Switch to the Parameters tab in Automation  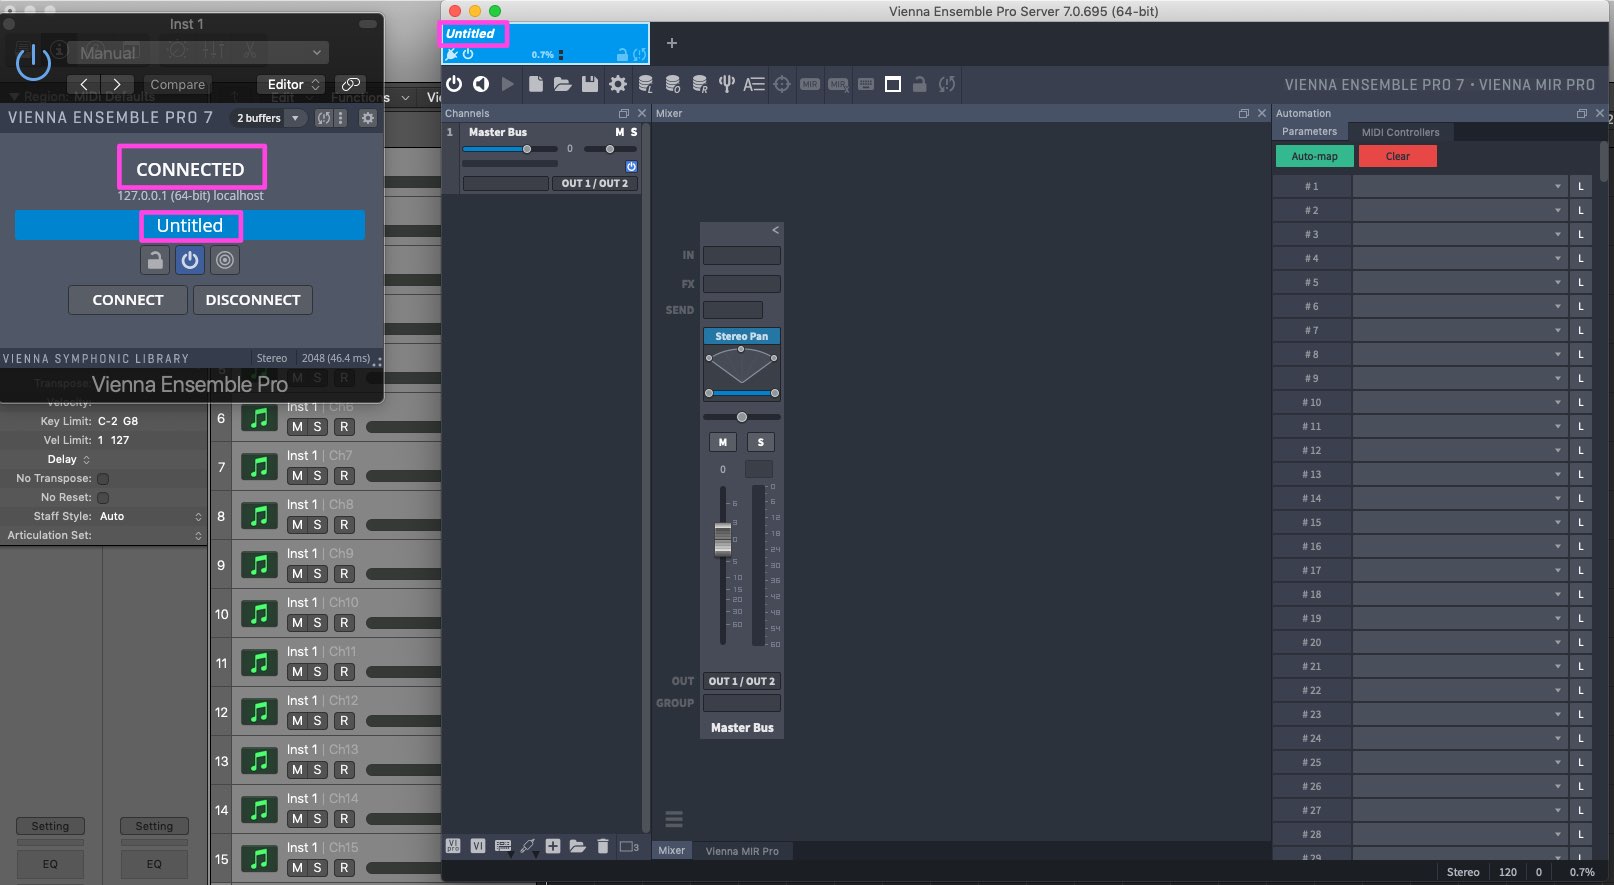click(1309, 132)
